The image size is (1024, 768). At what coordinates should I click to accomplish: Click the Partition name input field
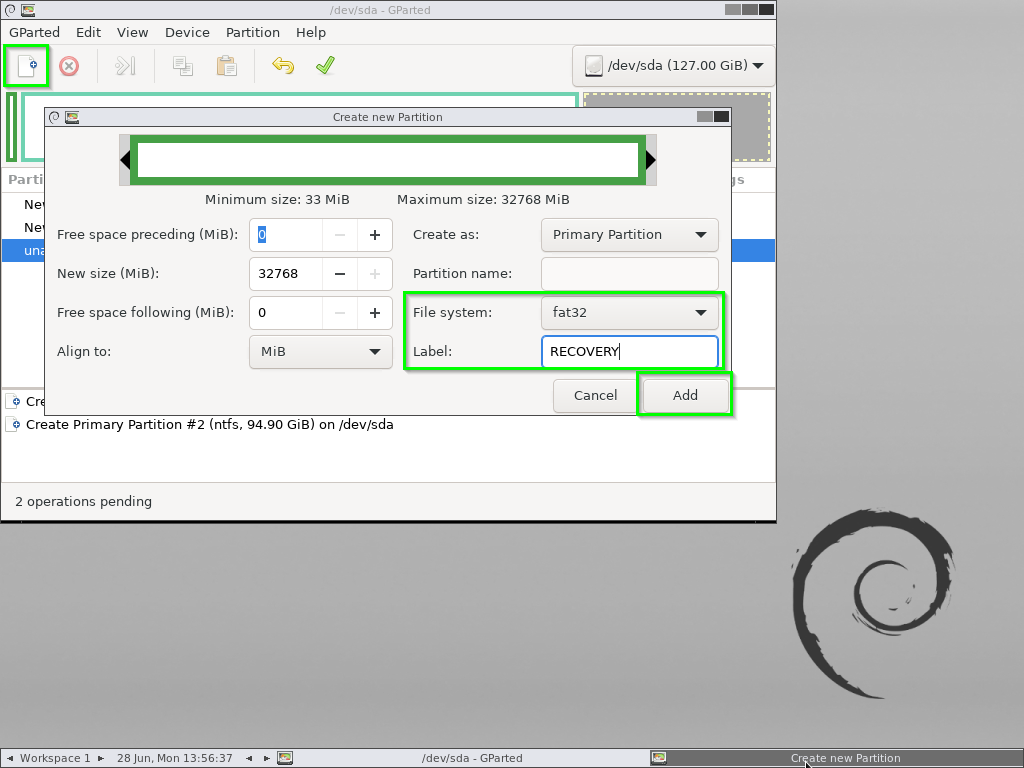coord(630,274)
